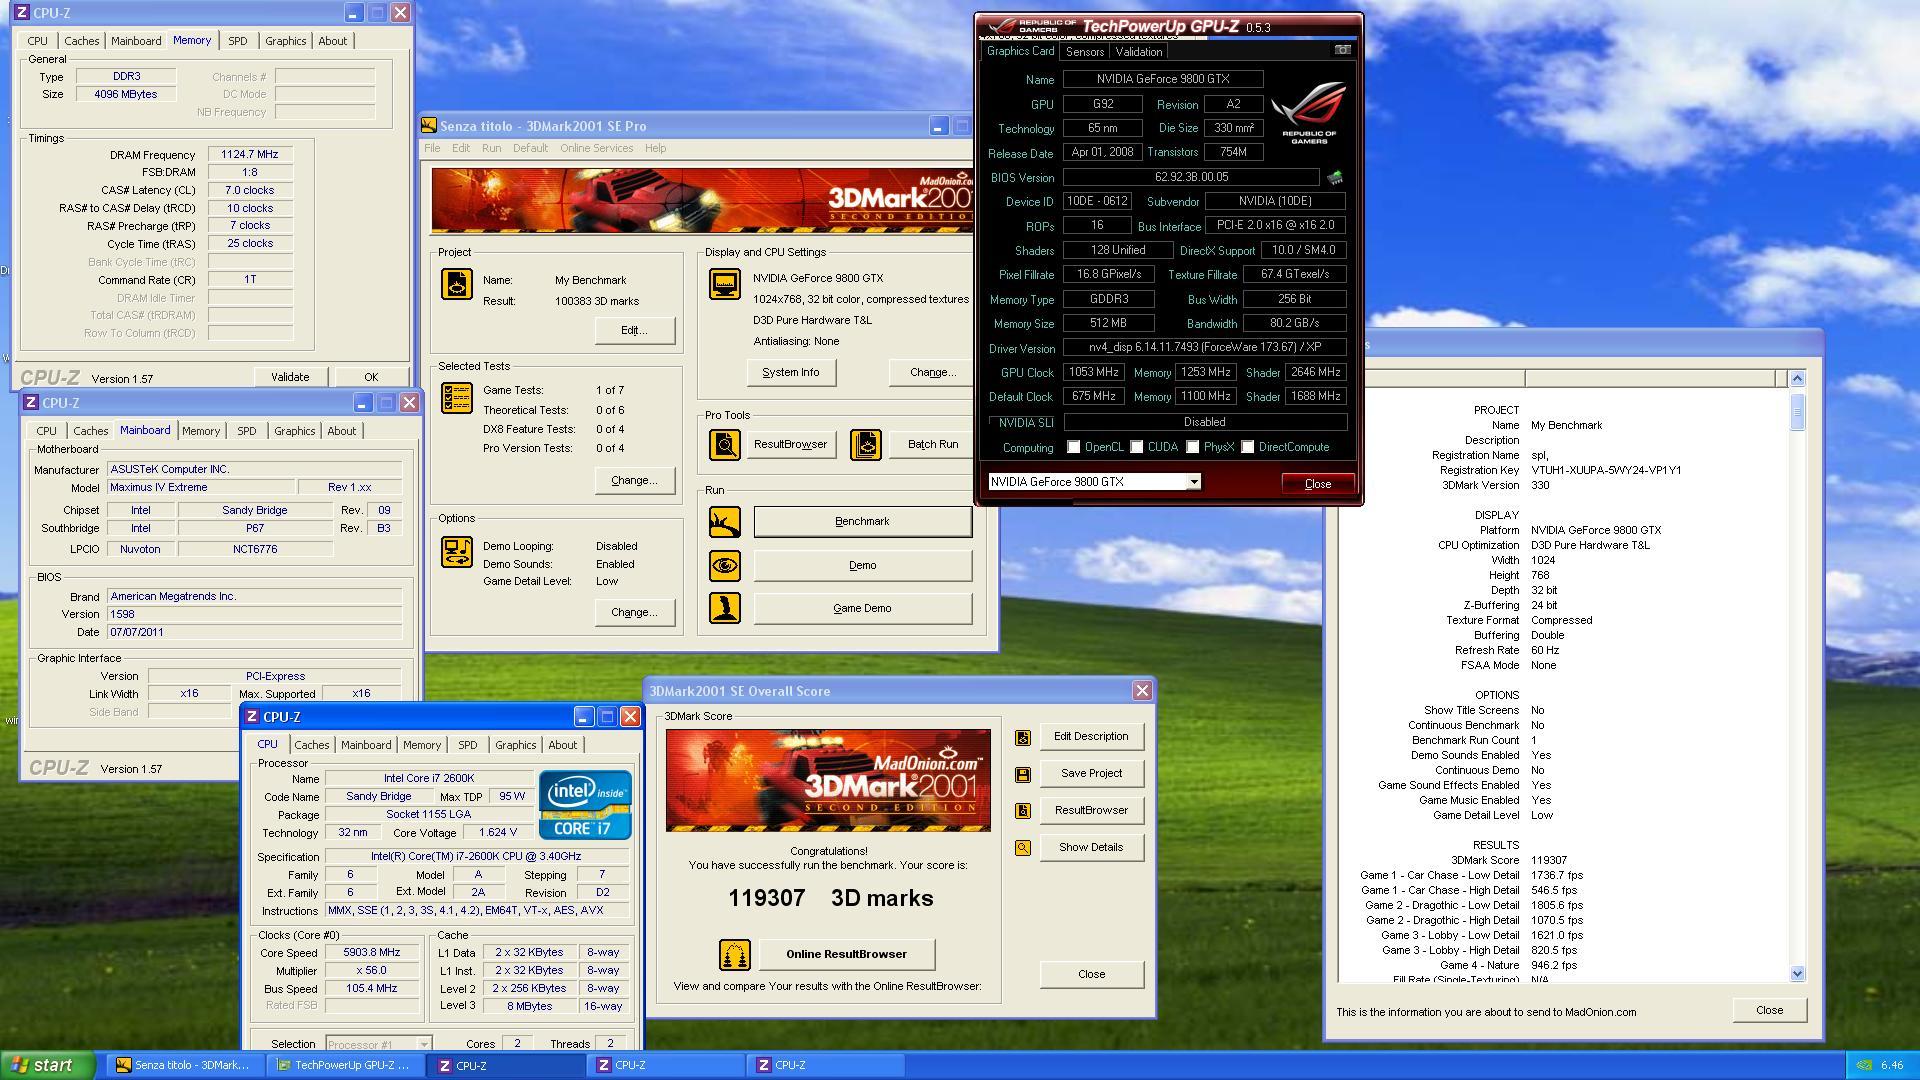Open the Run menu in 3DMark2001
Viewport: 1920px width, 1080px height.
coord(491,148)
